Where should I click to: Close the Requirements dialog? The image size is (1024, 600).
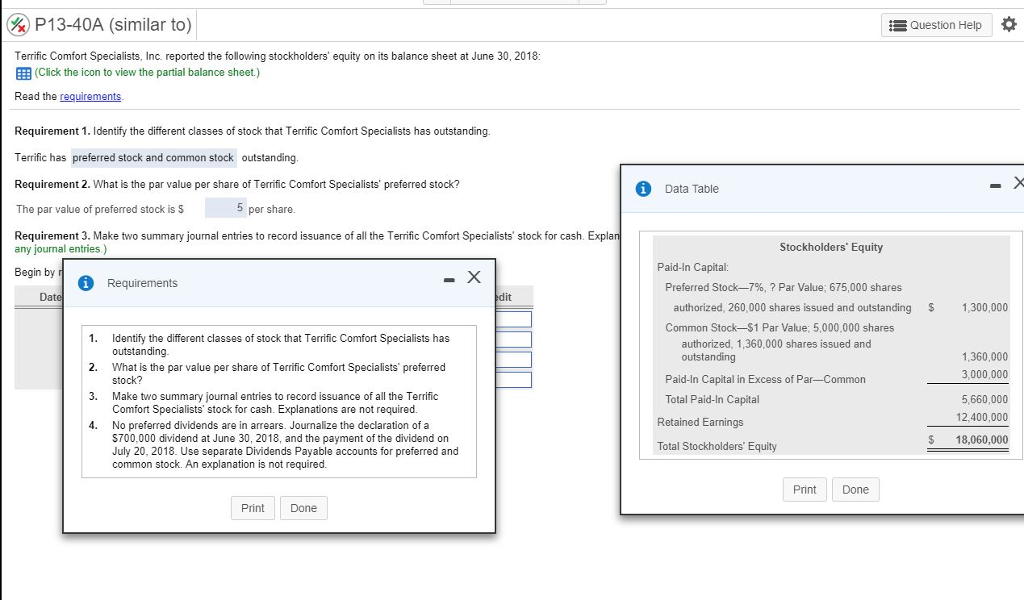(x=474, y=277)
